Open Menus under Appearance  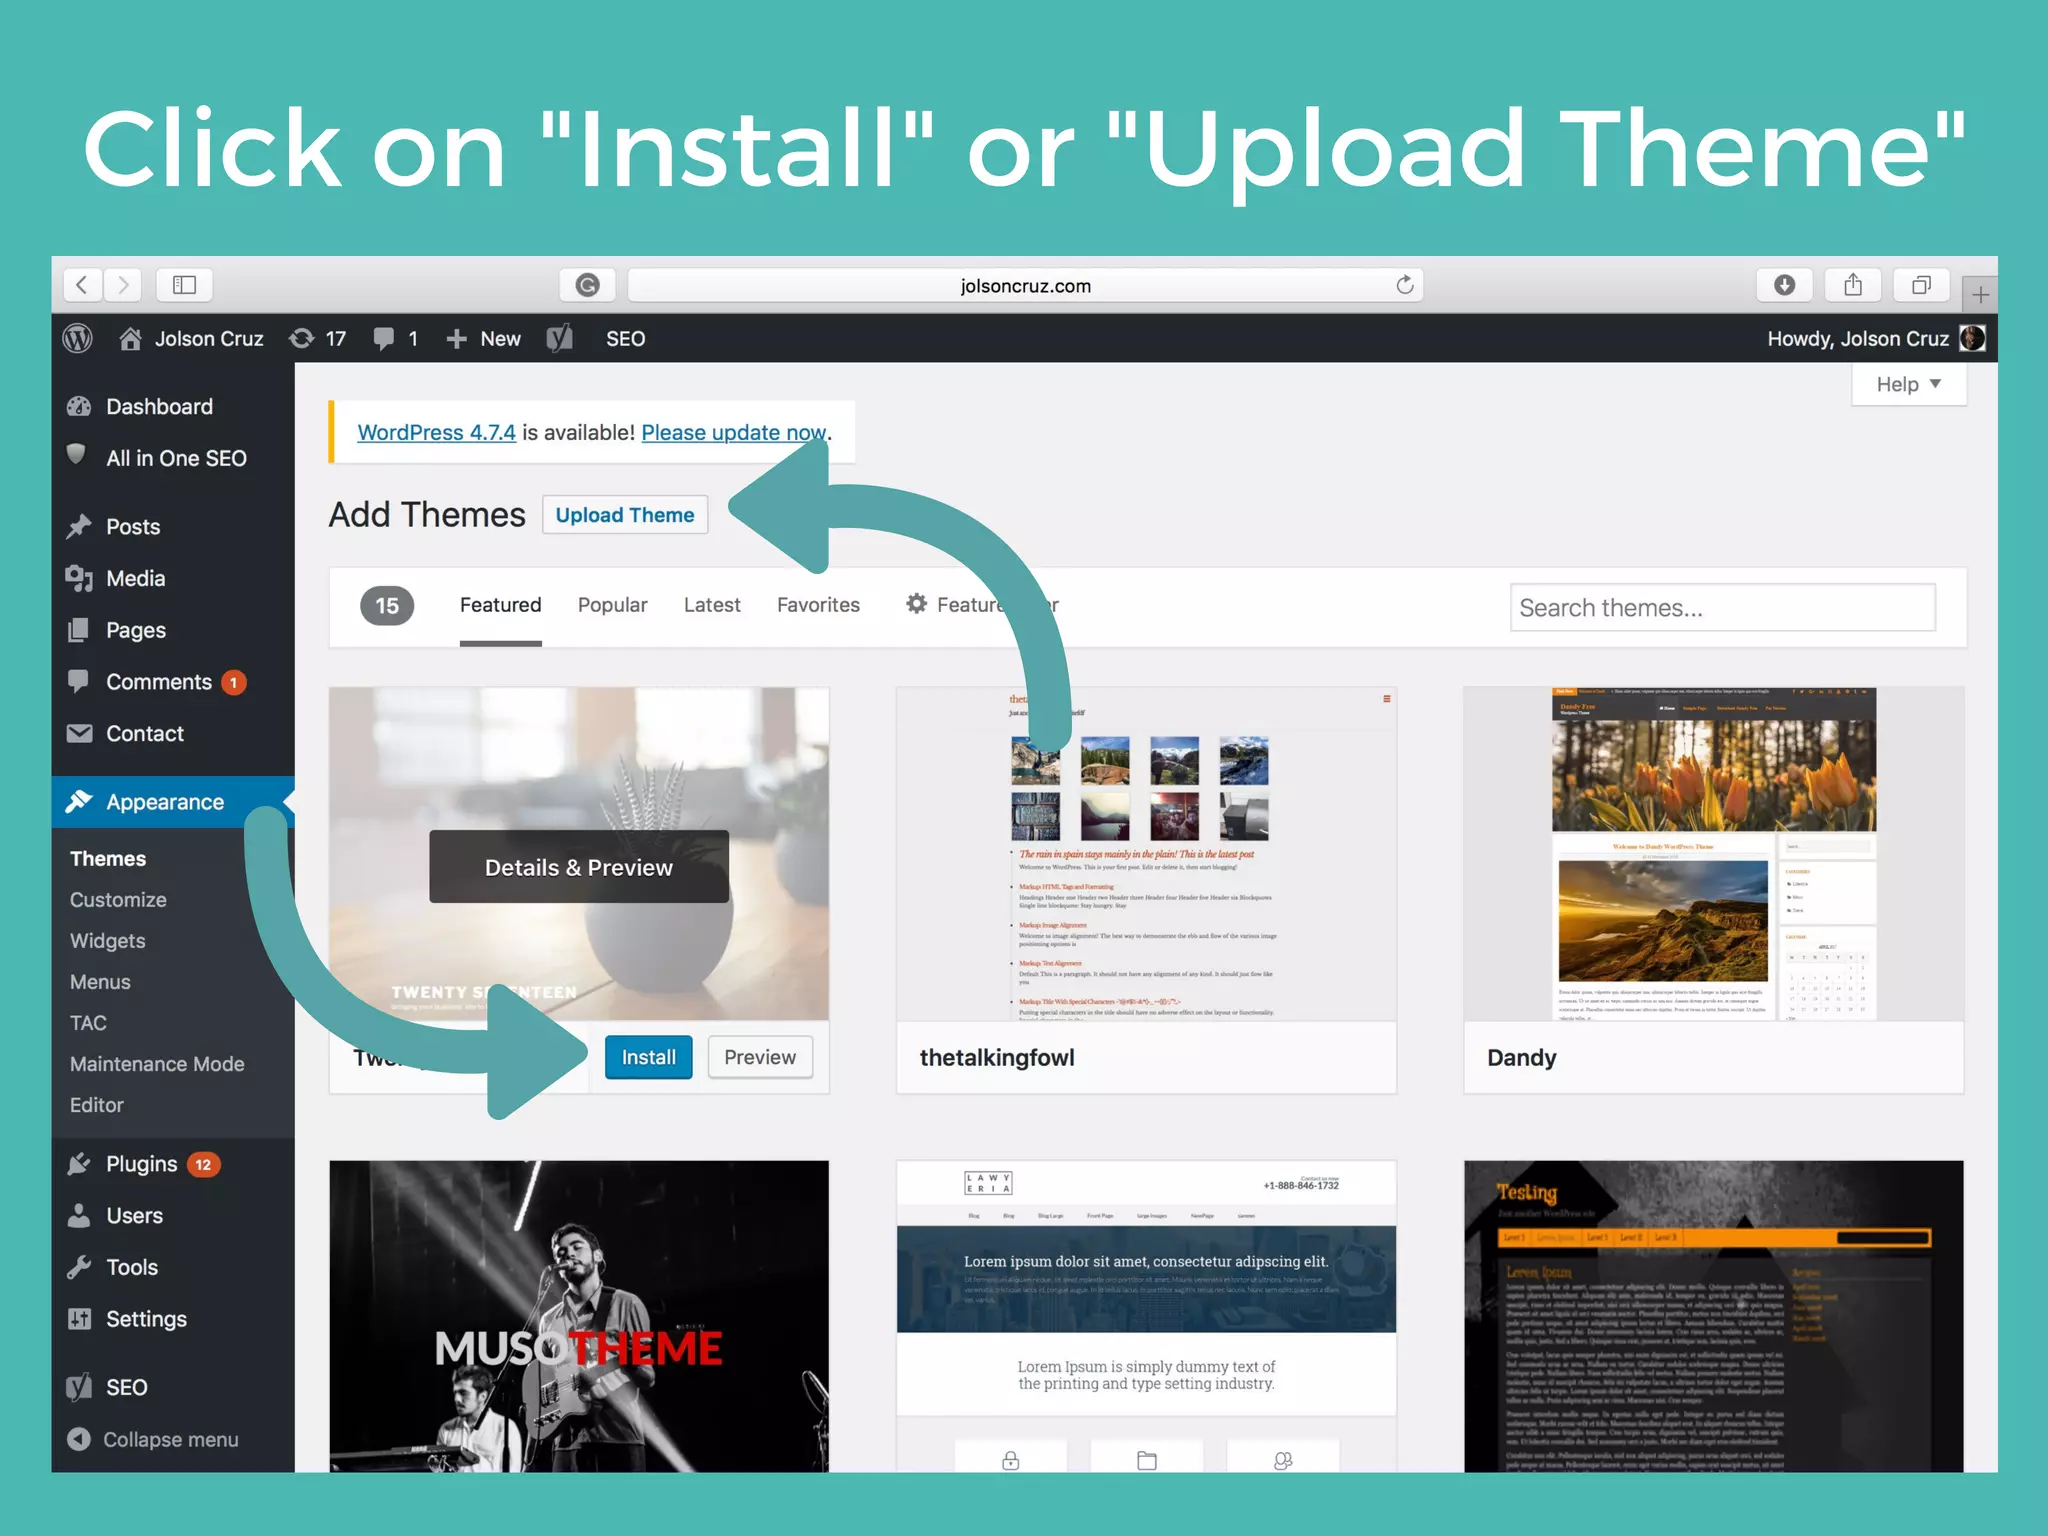[x=100, y=982]
